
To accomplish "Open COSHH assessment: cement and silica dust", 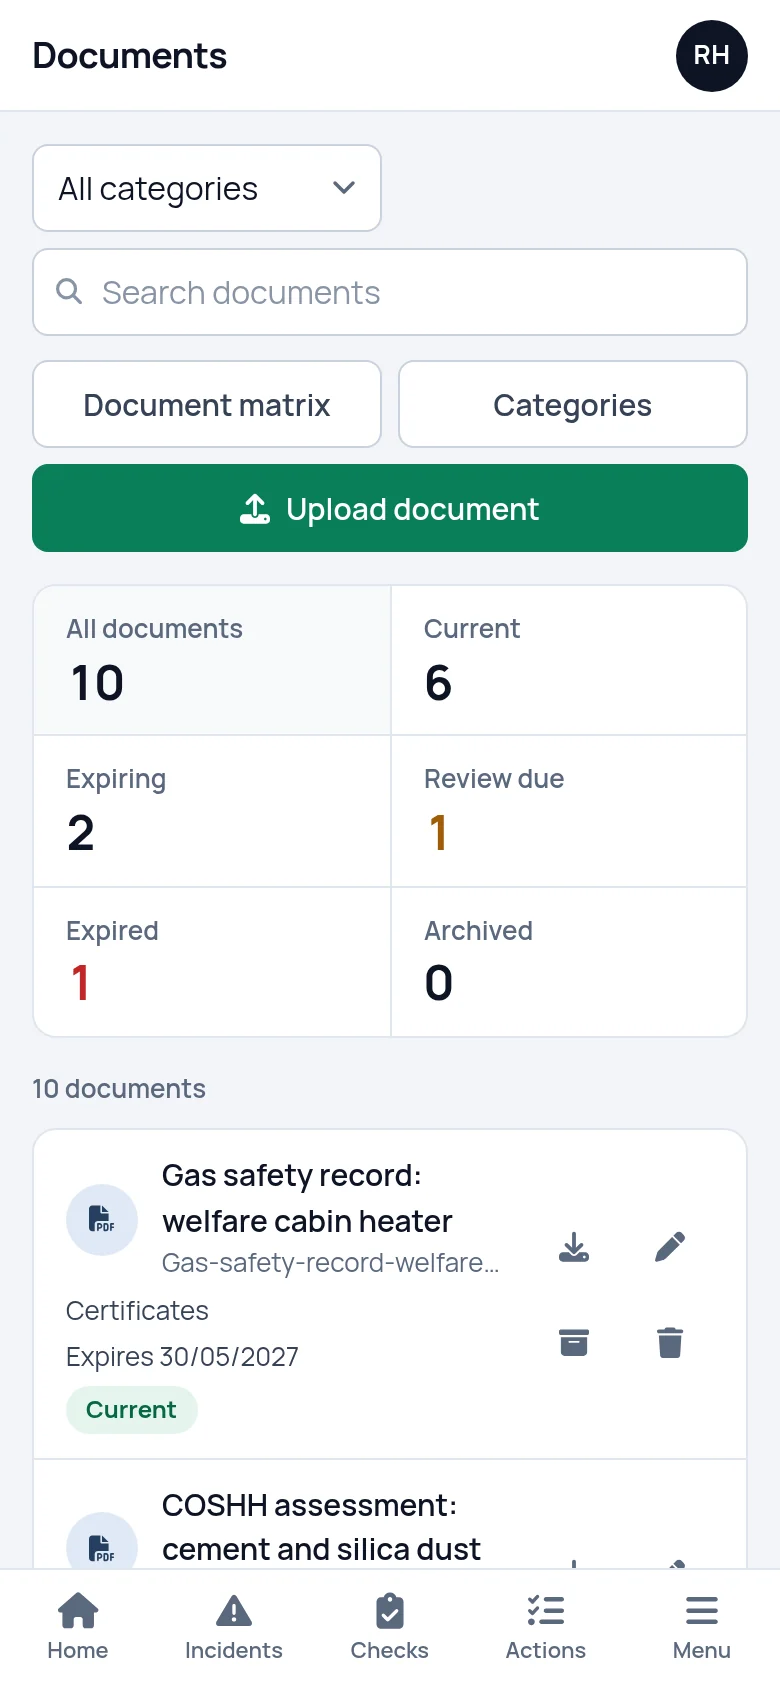I will click(321, 1527).
